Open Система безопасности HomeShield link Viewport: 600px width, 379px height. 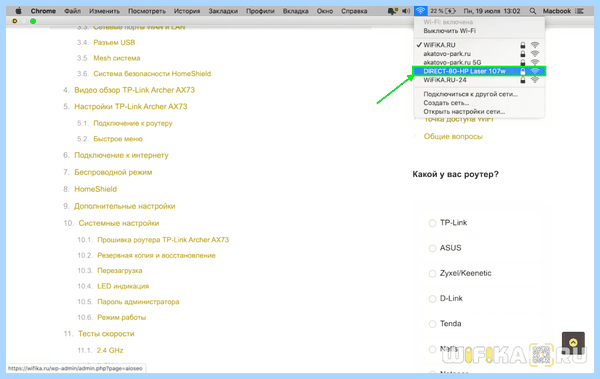point(152,74)
